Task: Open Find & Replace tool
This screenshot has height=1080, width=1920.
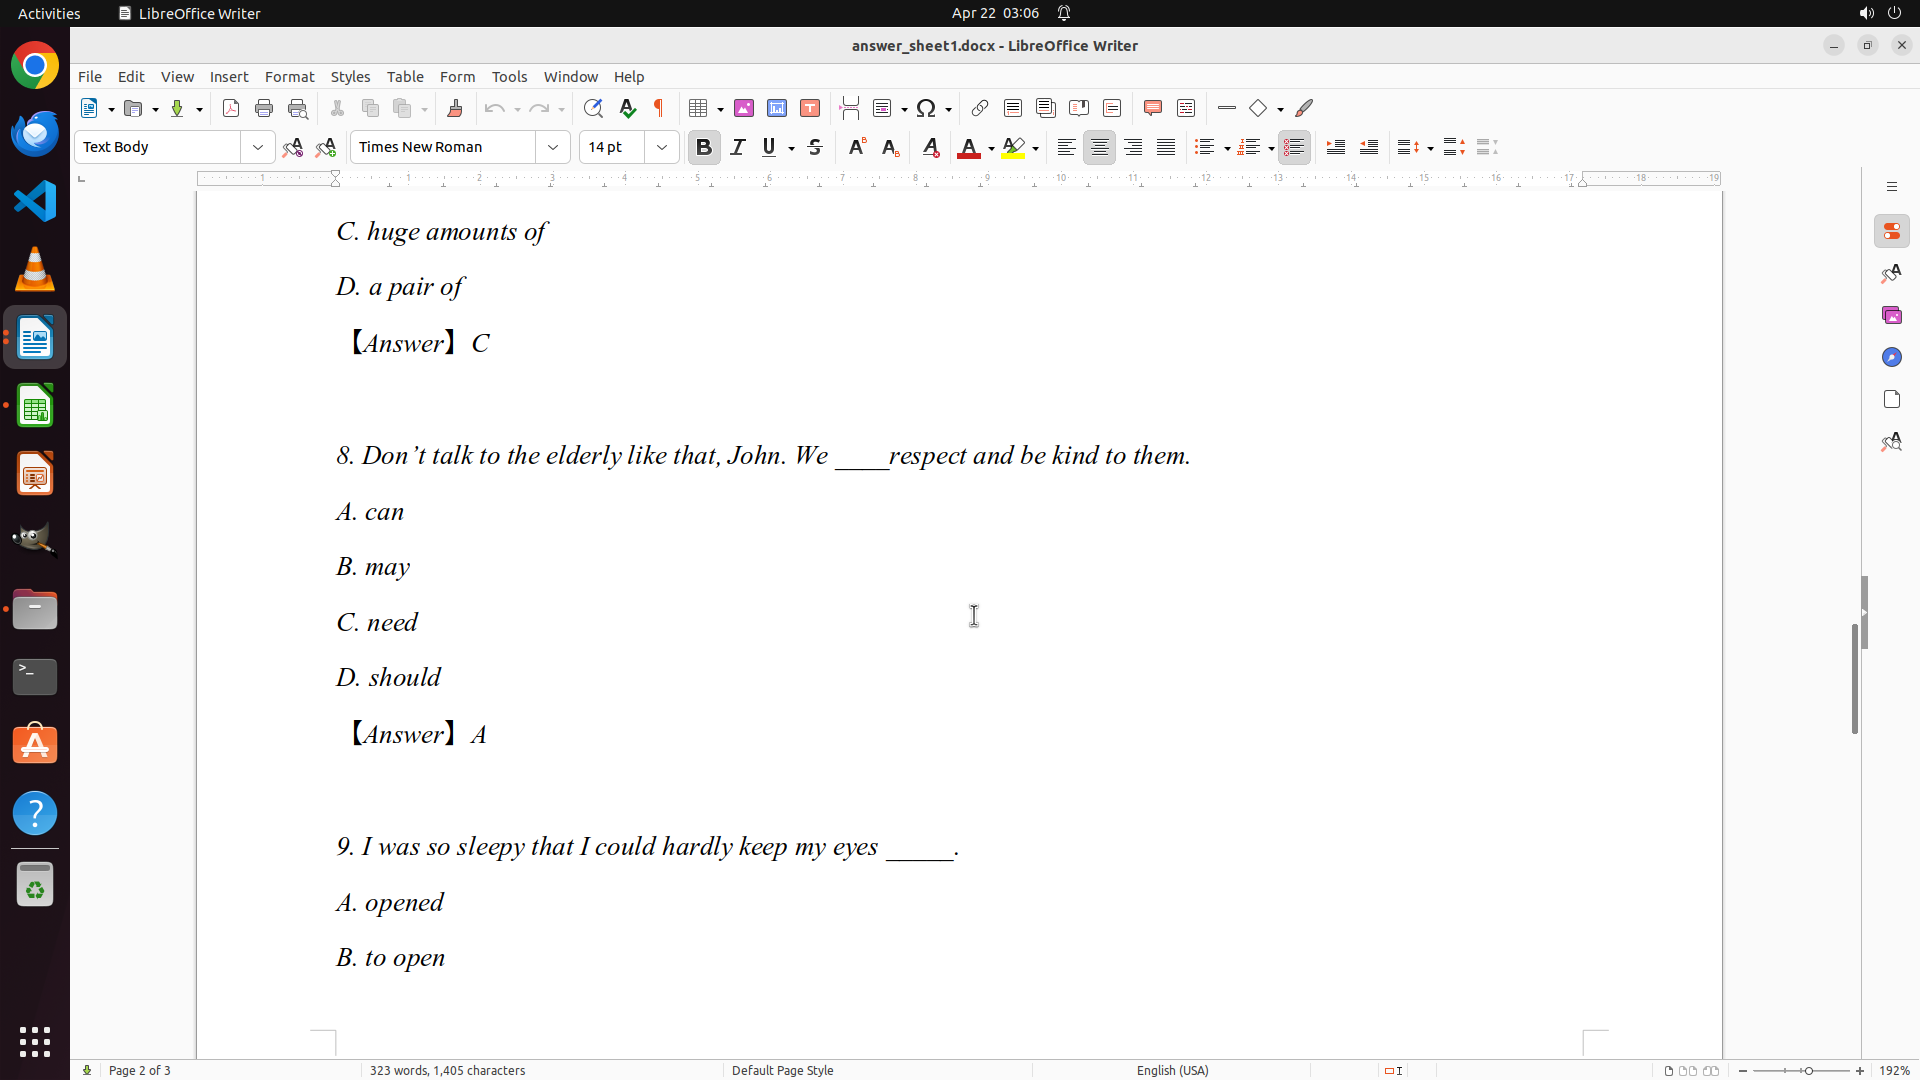Action: 593,108
